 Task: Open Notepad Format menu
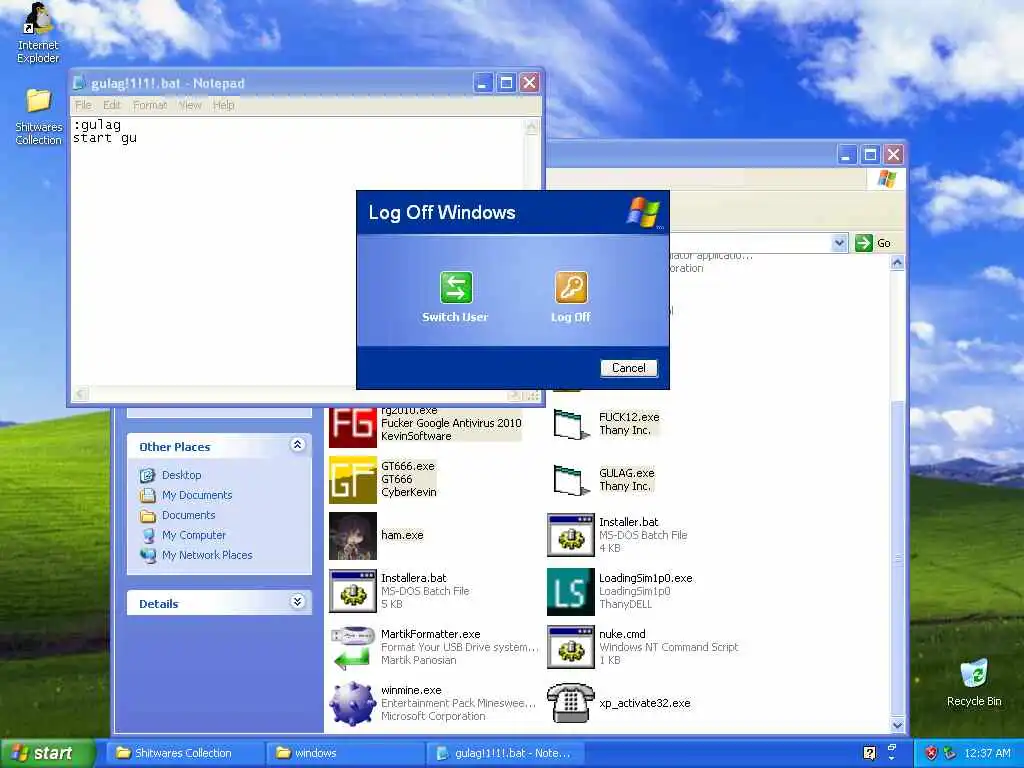coord(150,105)
